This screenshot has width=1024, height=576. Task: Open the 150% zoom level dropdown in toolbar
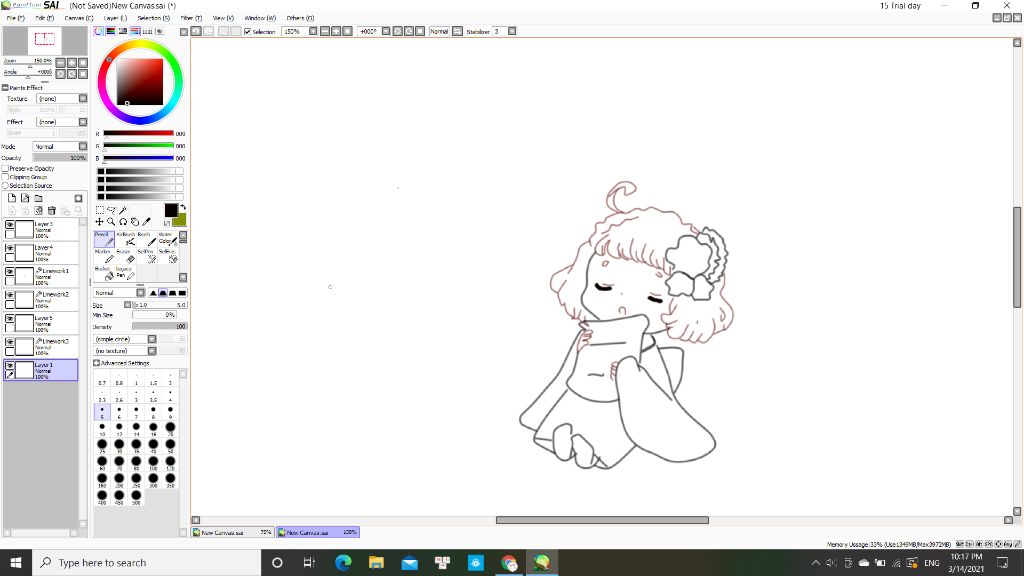[313, 31]
